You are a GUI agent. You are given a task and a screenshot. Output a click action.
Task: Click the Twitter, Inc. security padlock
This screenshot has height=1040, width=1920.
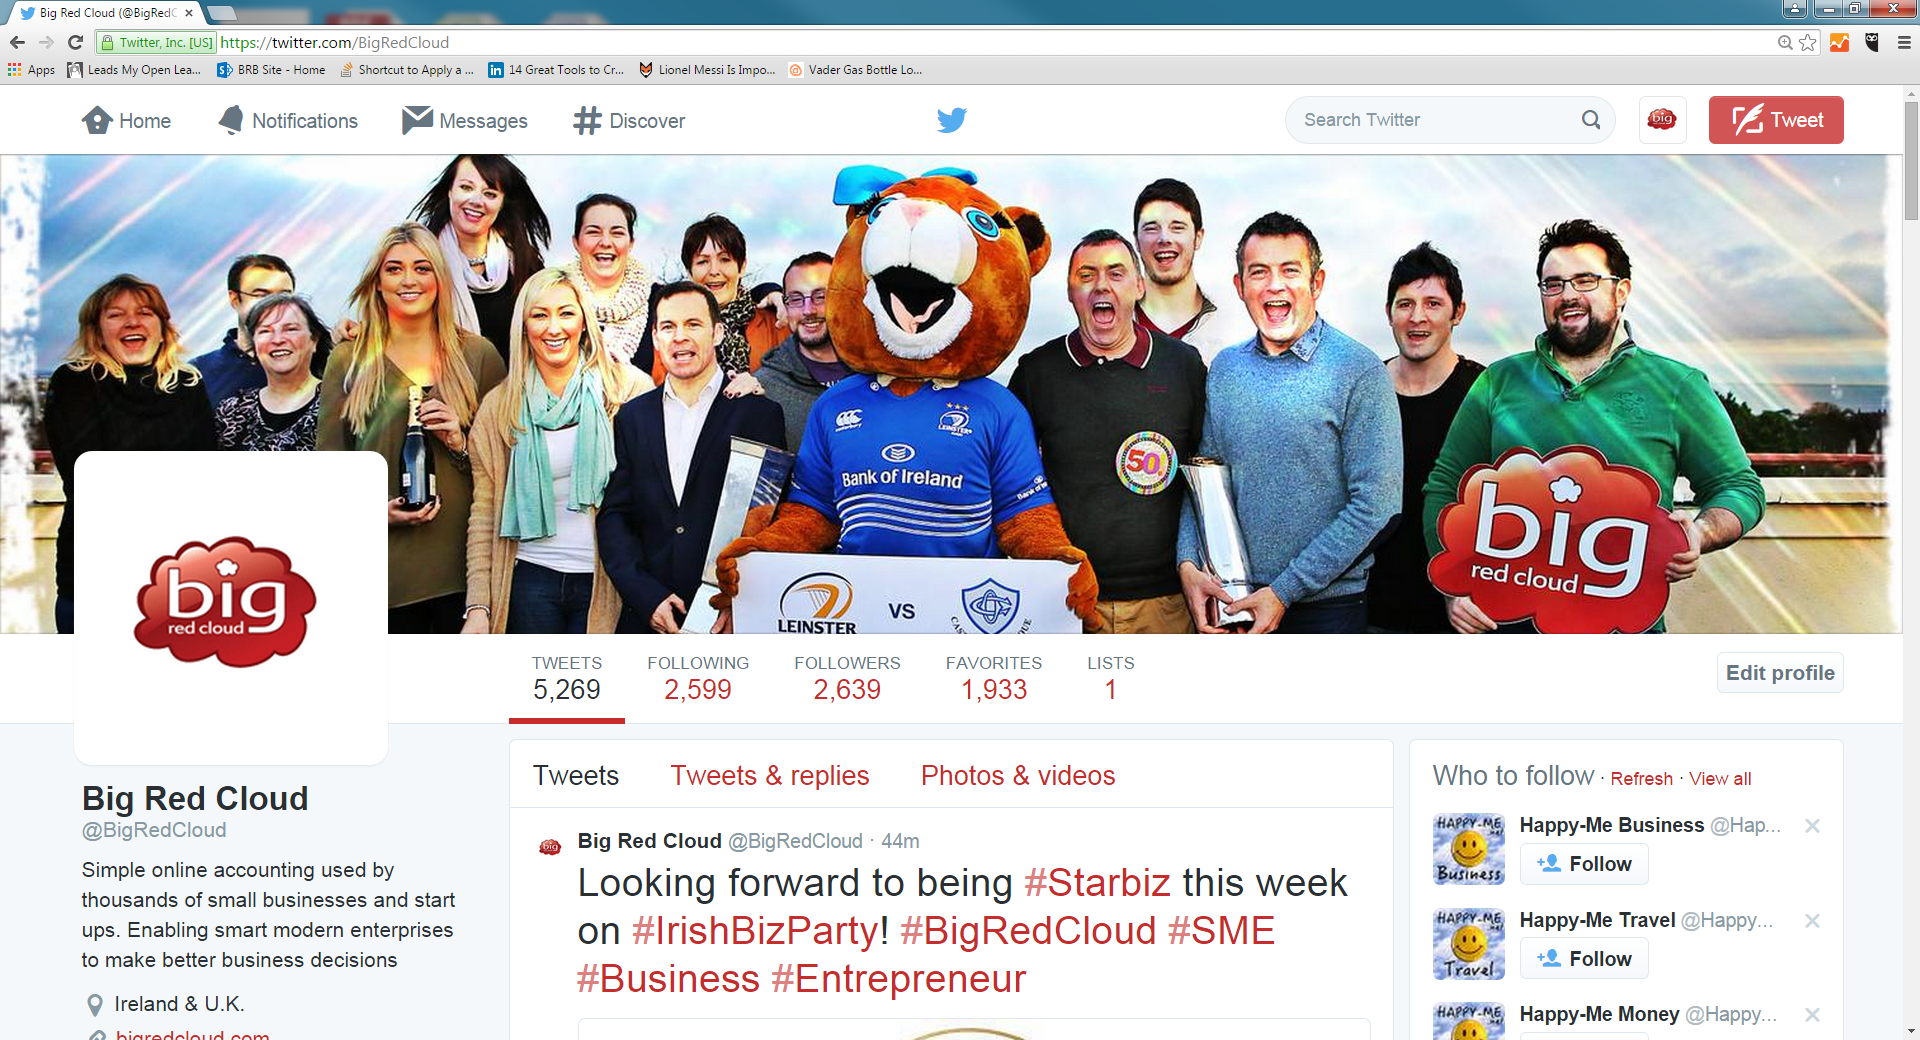[x=107, y=43]
